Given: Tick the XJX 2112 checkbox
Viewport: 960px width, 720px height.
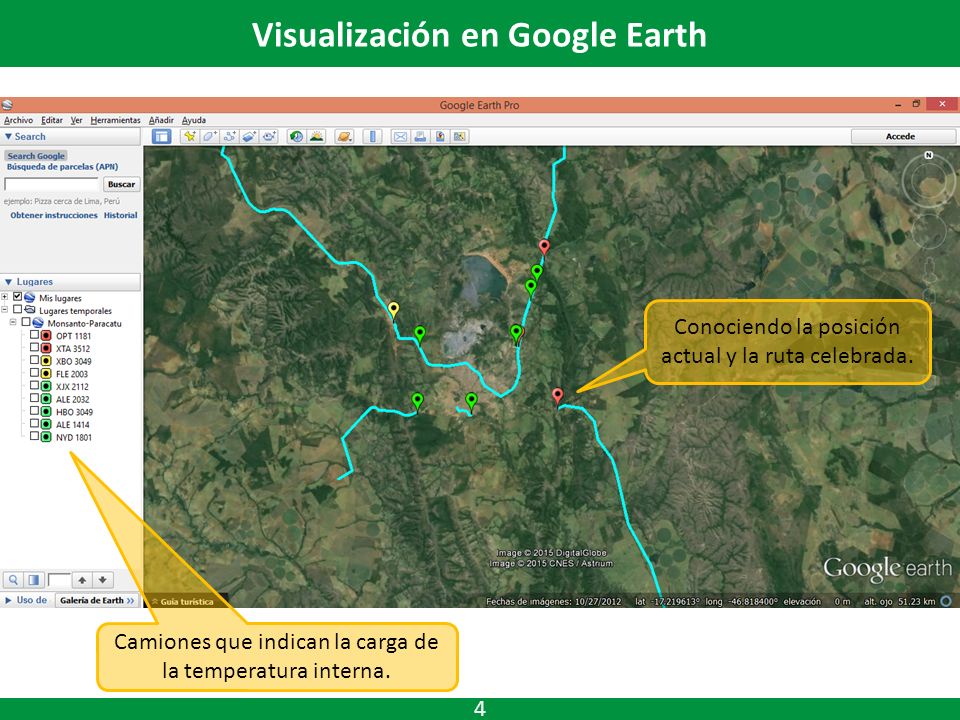Looking at the screenshot, I should click(34, 386).
